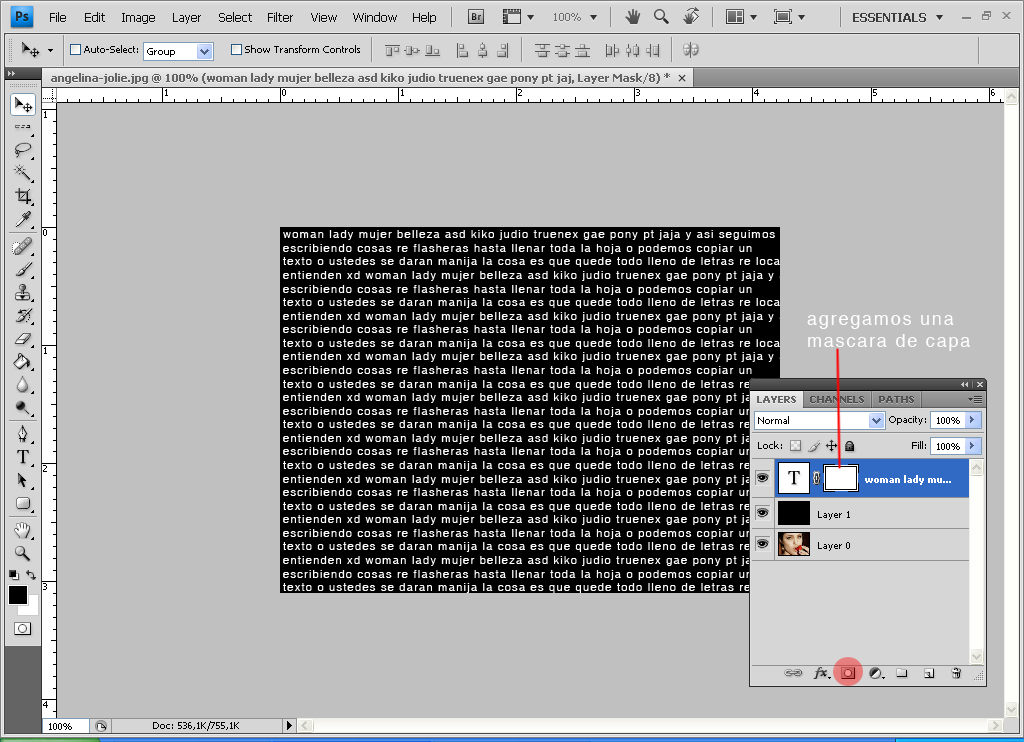Hide Layer 1 visibility

[x=762, y=513]
